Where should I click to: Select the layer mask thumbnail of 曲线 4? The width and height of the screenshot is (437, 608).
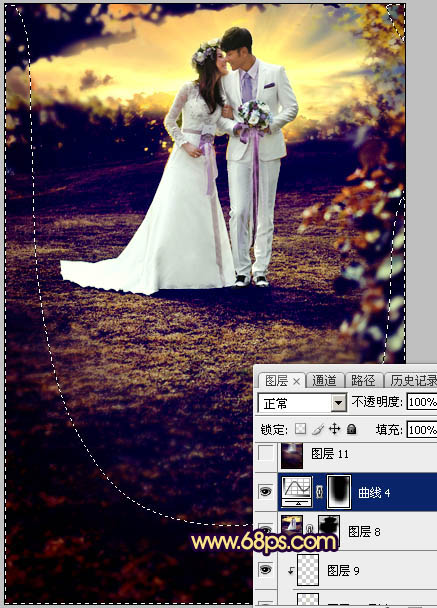click(x=339, y=492)
